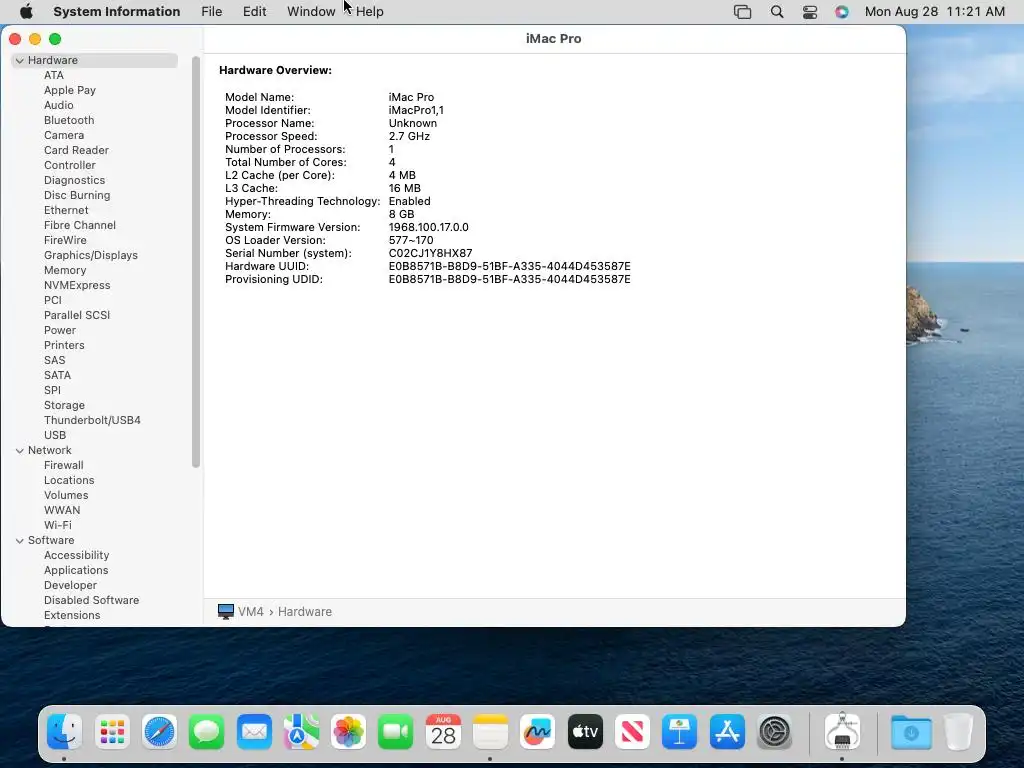Collapse the Network section

coord(20,451)
